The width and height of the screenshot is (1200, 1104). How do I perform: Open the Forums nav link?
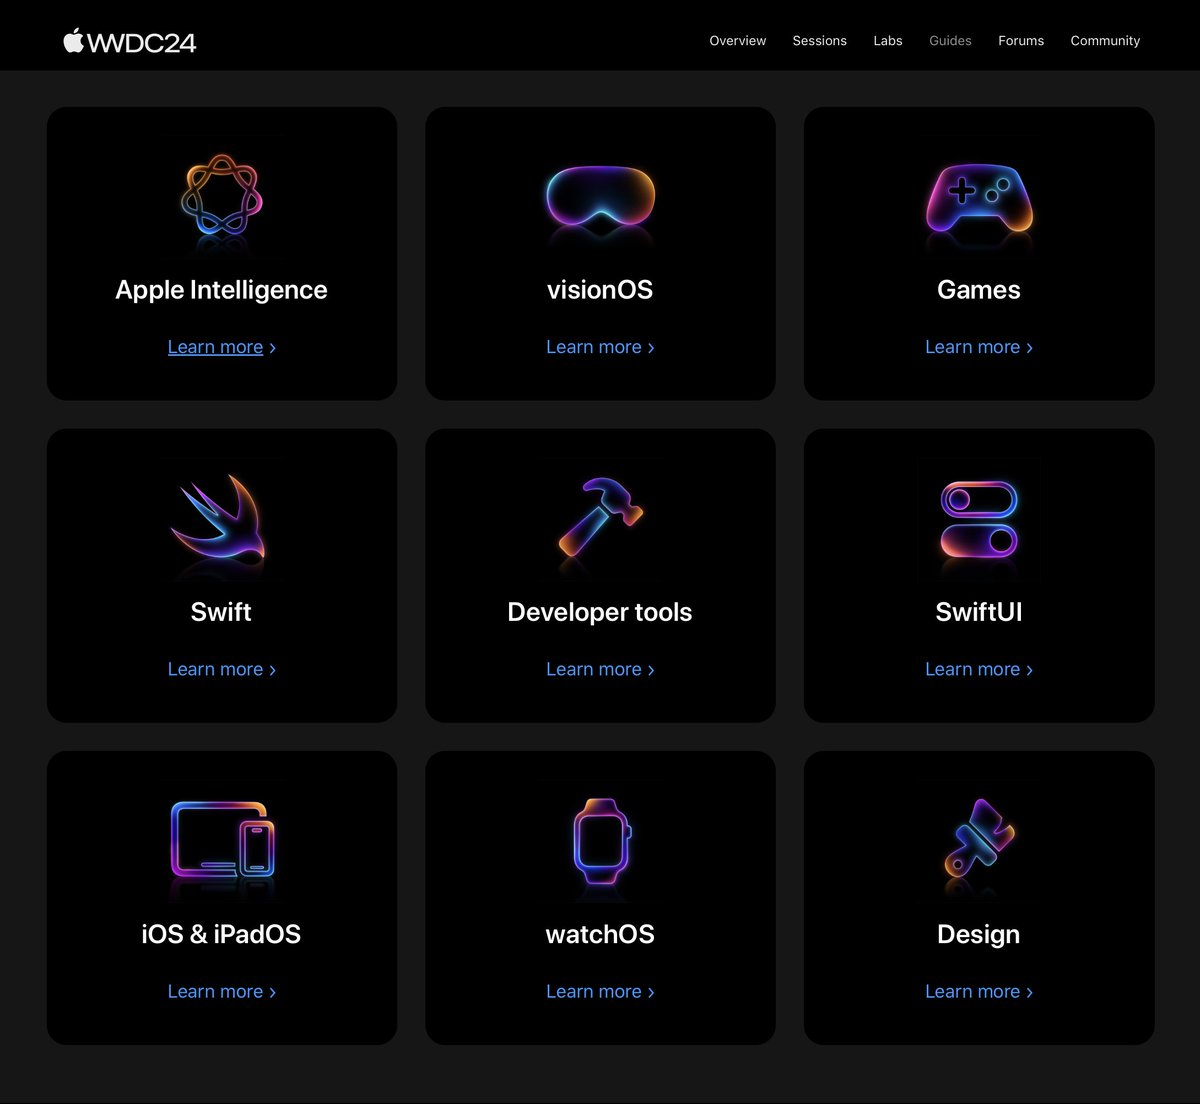(1021, 41)
